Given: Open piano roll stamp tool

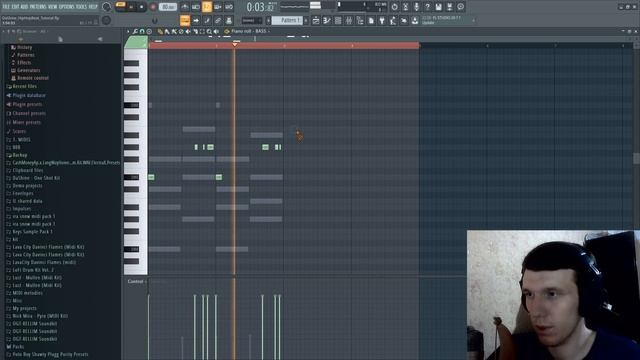Looking at the screenshot, I should coord(149,31).
